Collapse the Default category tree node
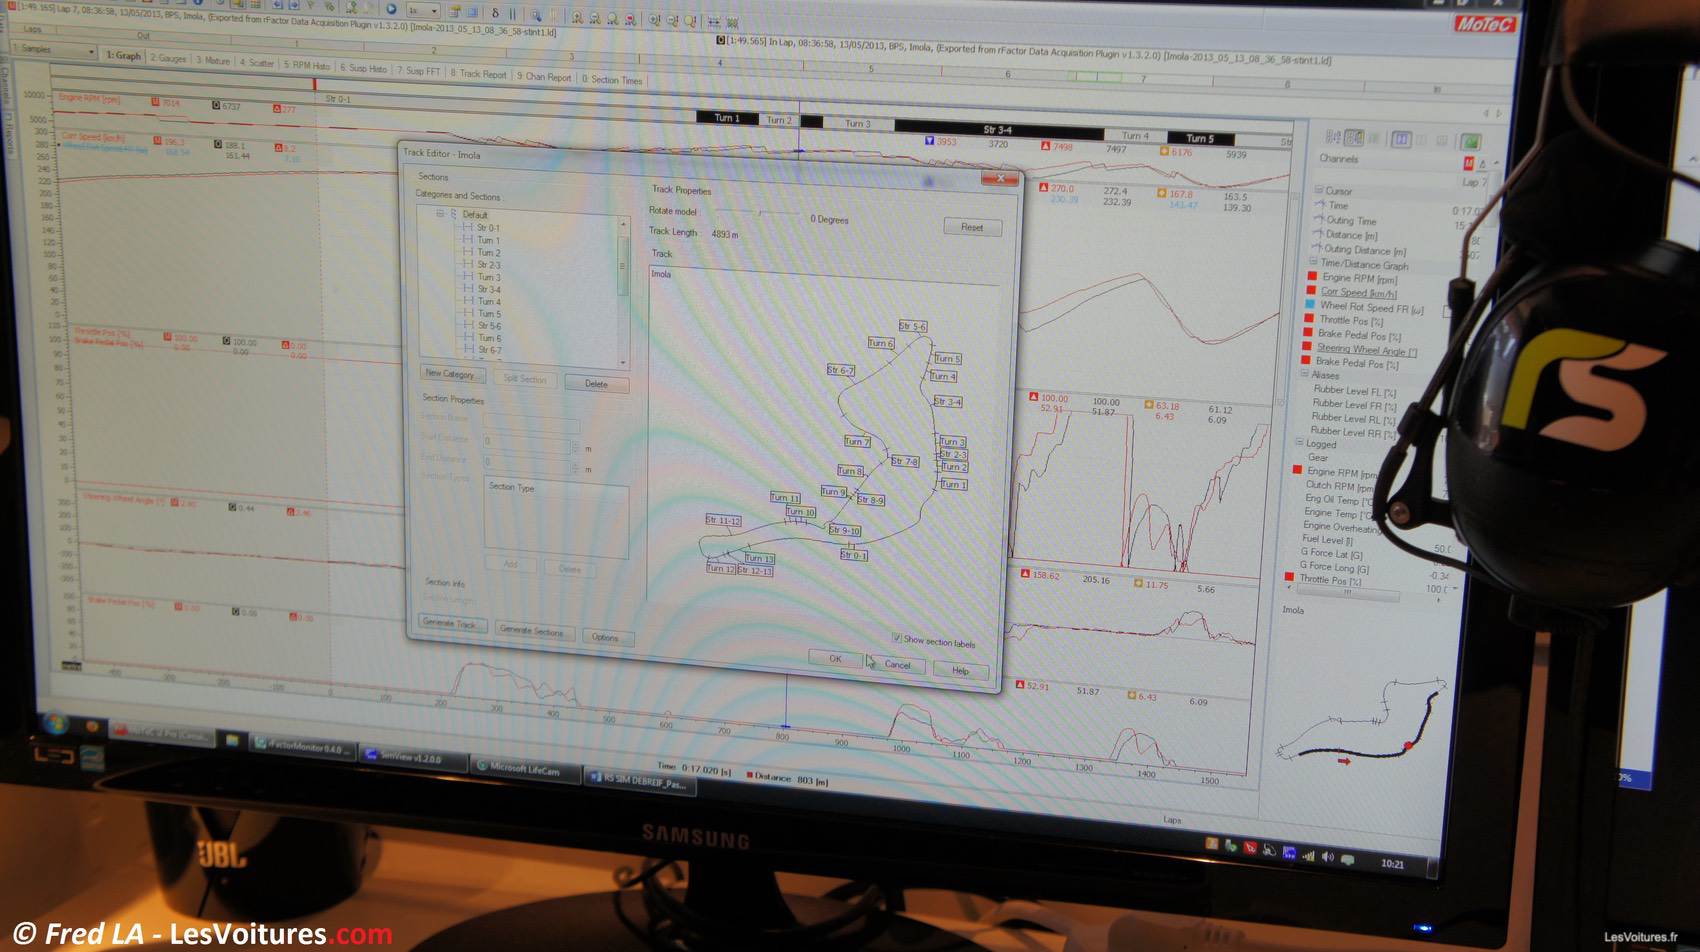1700x952 pixels. click(440, 214)
